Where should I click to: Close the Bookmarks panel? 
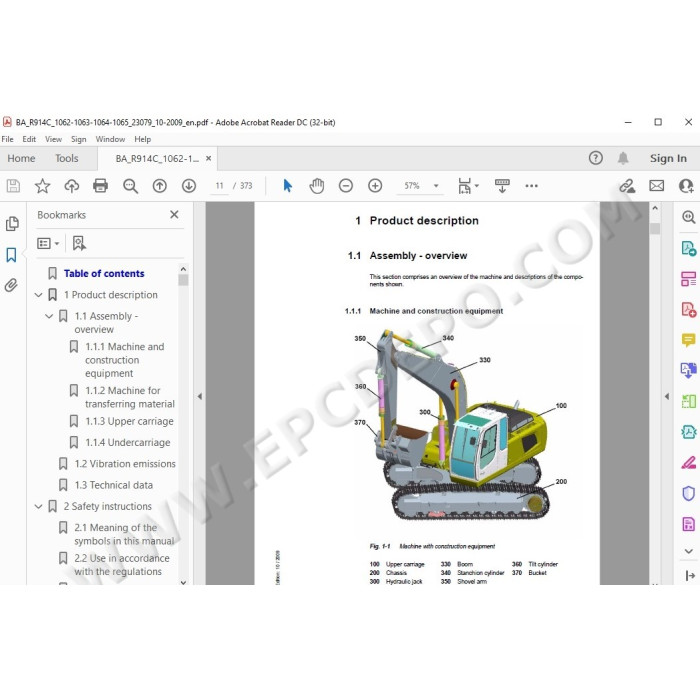[174, 215]
